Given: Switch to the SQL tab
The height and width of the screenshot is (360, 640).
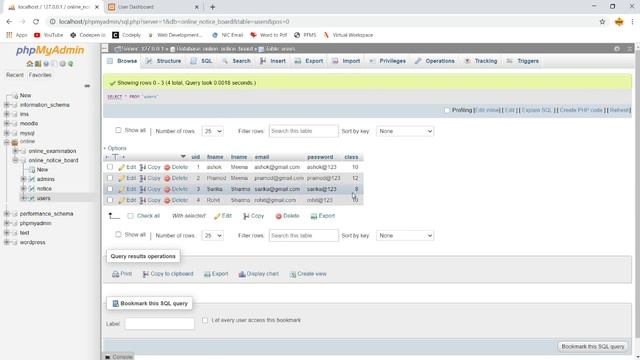Looking at the screenshot, I should pos(202,61).
